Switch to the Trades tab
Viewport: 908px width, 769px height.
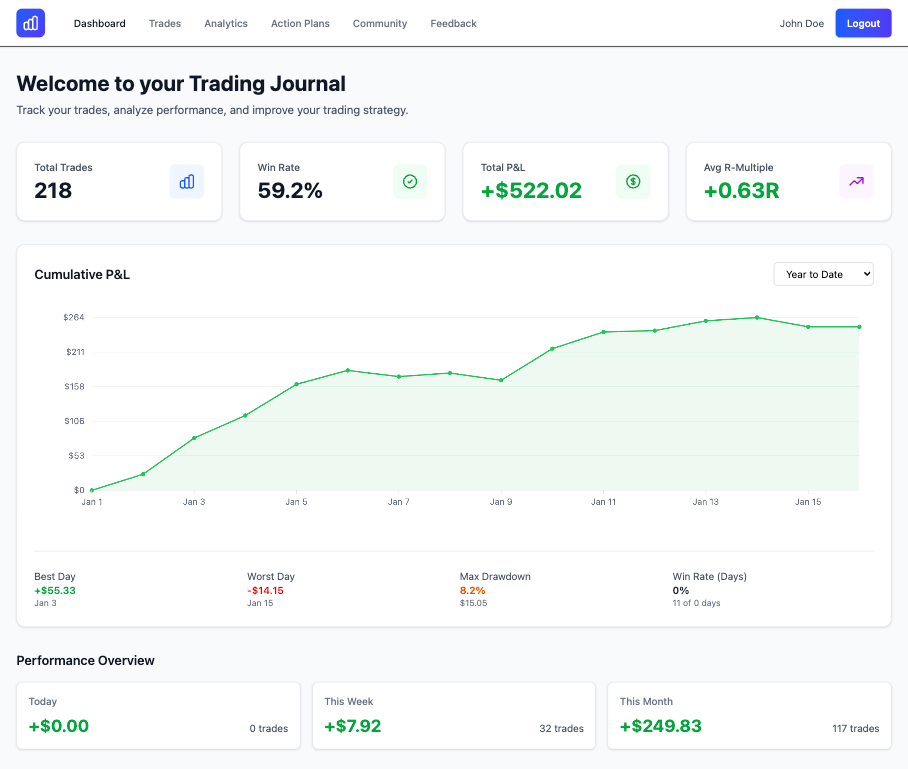coord(164,23)
